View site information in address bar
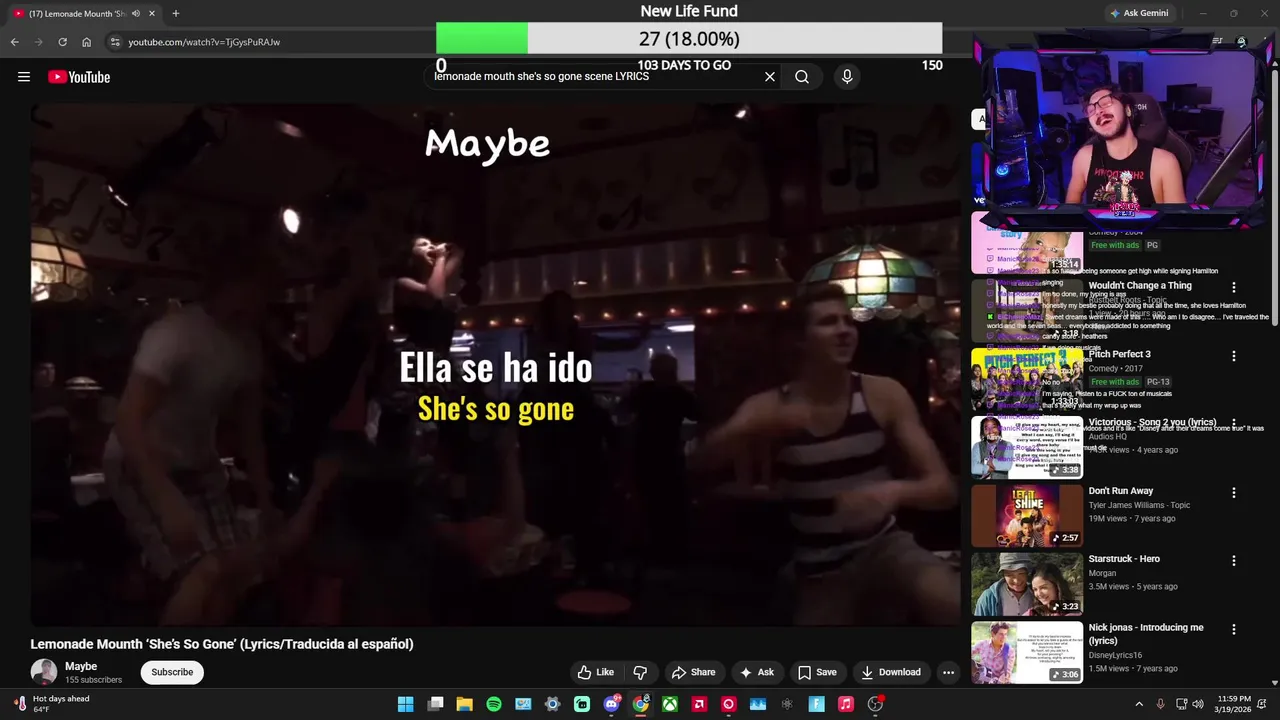The width and height of the screenshot is (1280, 720). (x=115, y=42)
